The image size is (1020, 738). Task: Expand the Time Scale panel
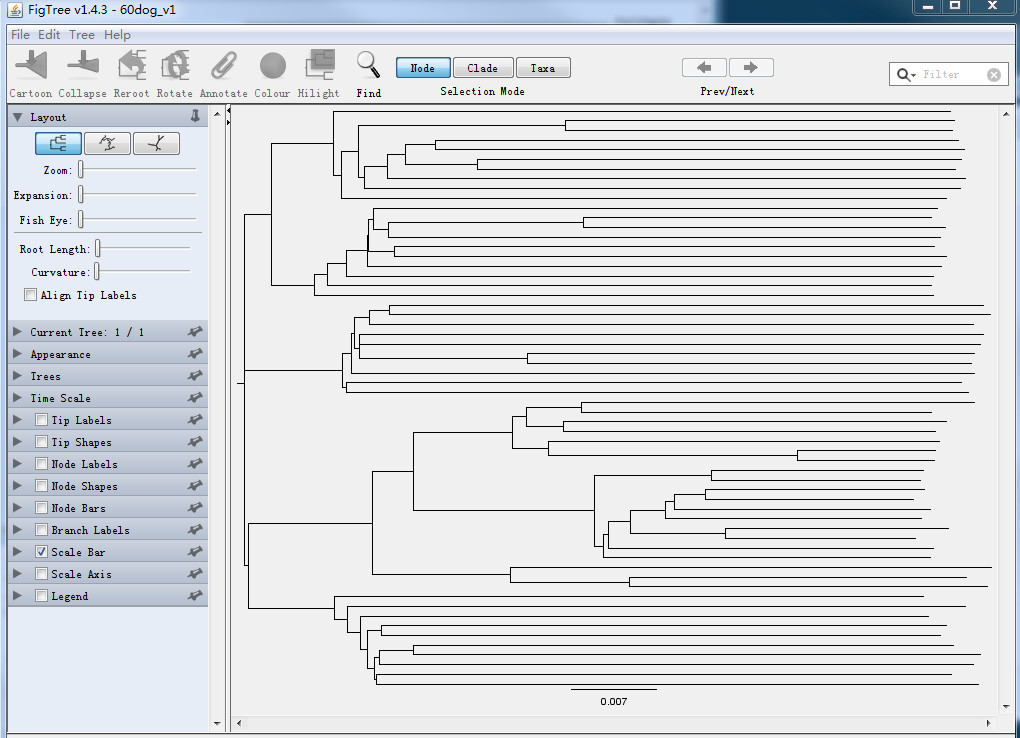pos(18,398)
